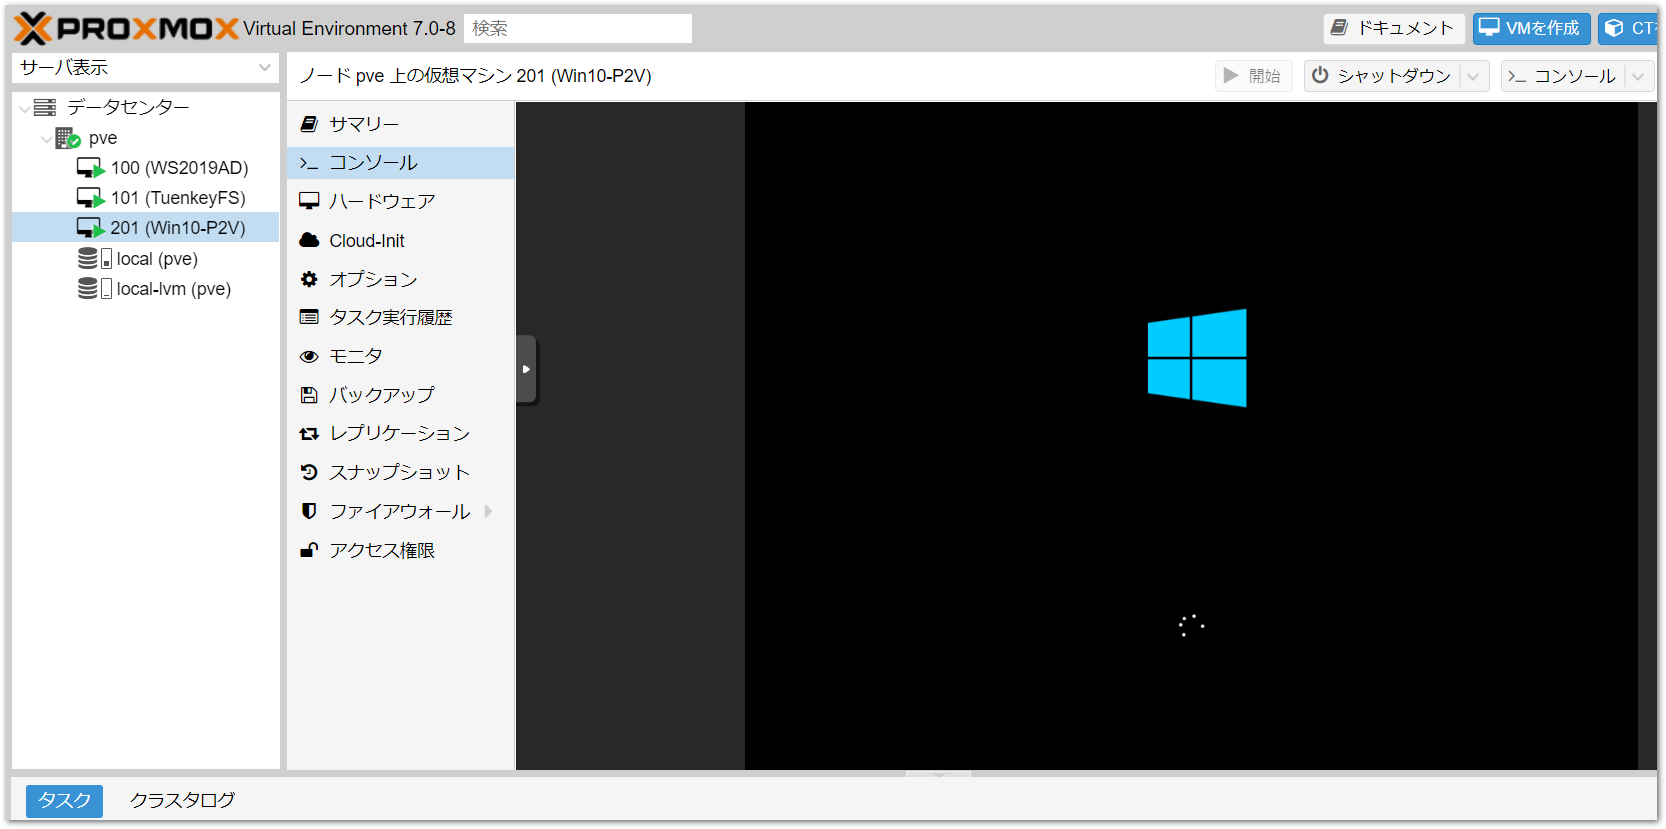Click the タスク実行履歴 list icon

[x=309, y=317]
